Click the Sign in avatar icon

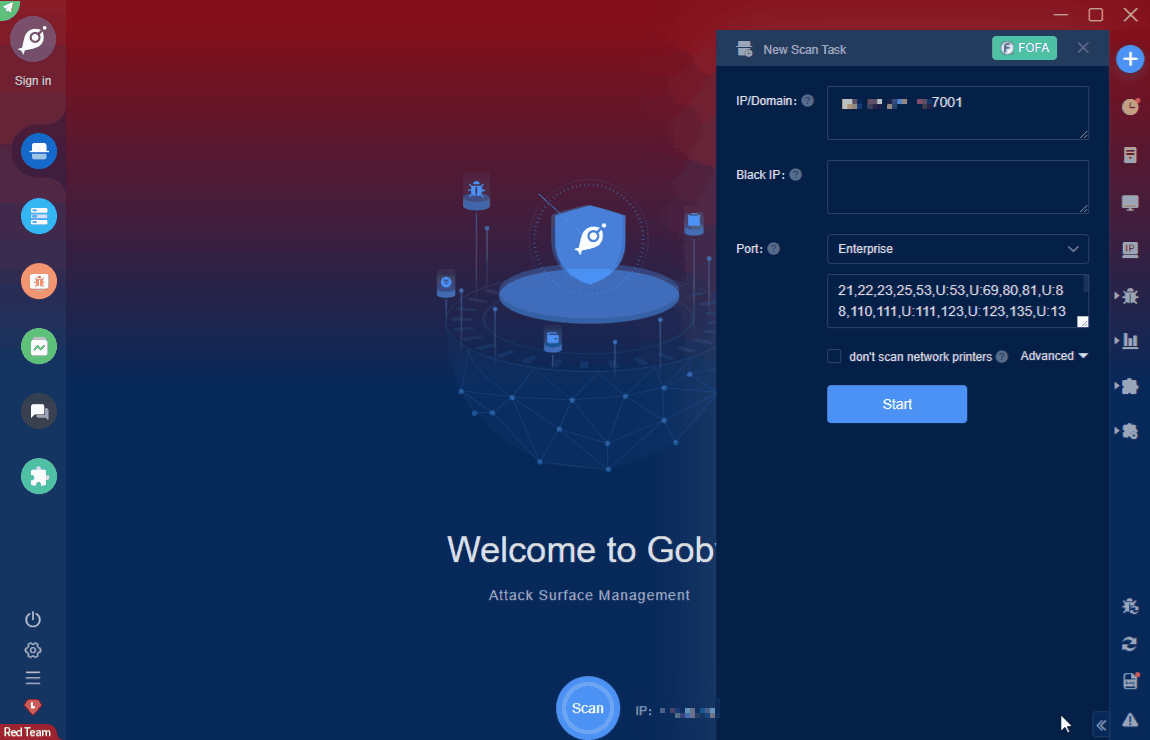33,39
